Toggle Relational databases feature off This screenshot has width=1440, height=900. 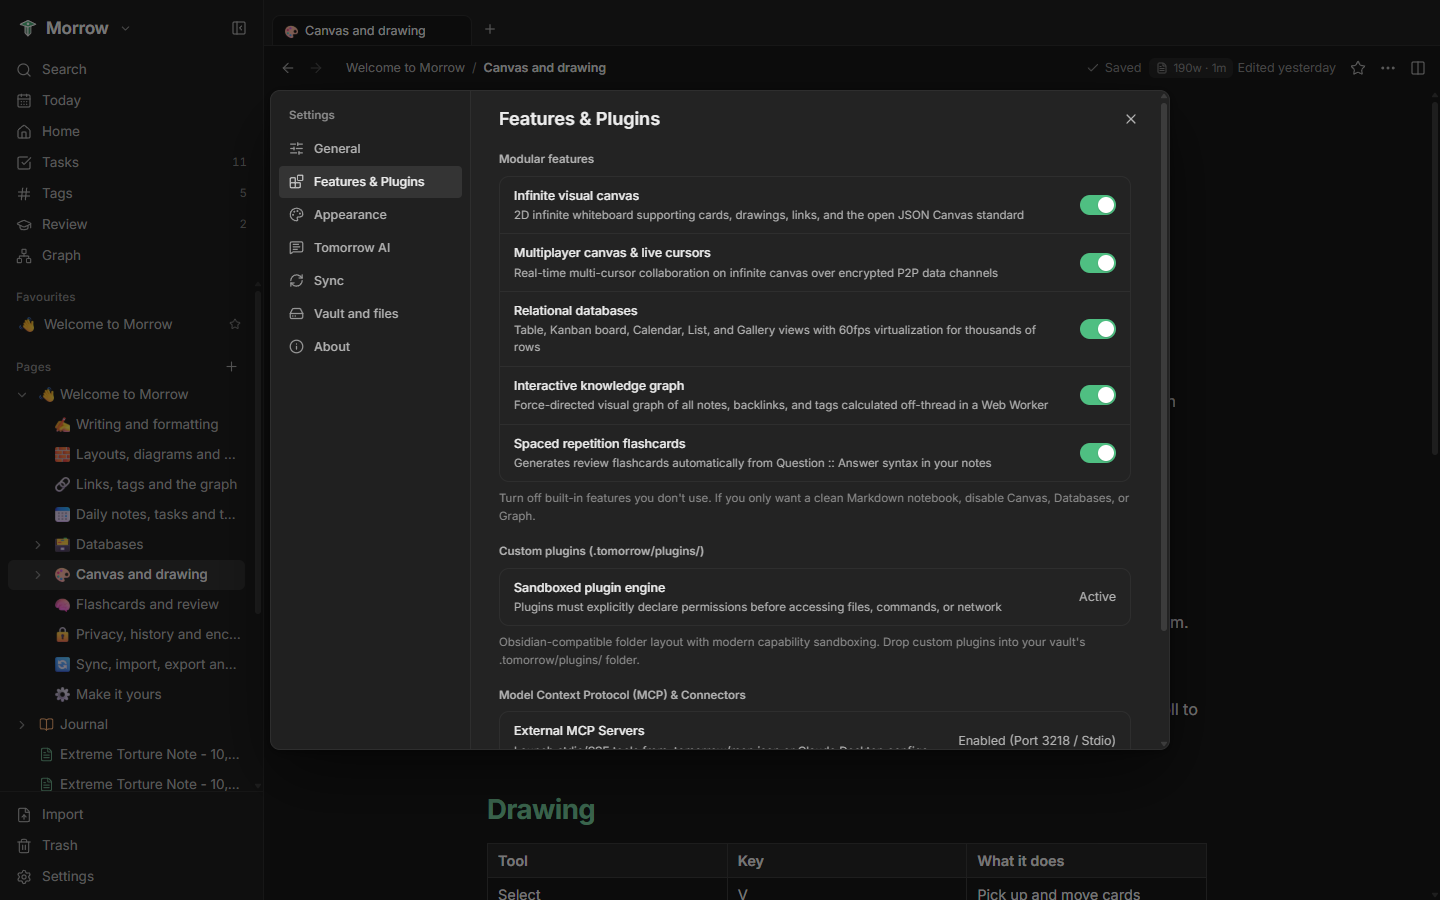tap(1098, 329)
